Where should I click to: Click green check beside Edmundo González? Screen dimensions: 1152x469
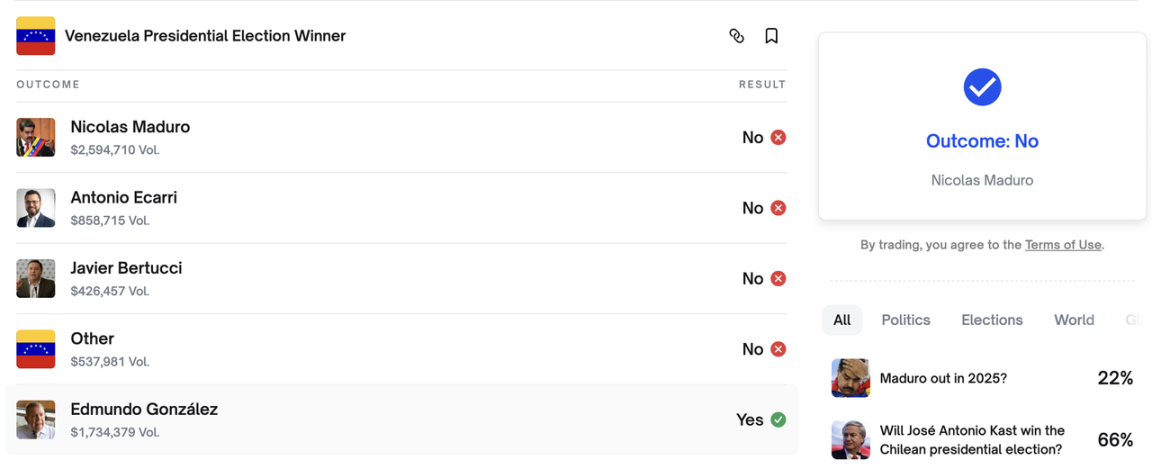tap(778, 420)
